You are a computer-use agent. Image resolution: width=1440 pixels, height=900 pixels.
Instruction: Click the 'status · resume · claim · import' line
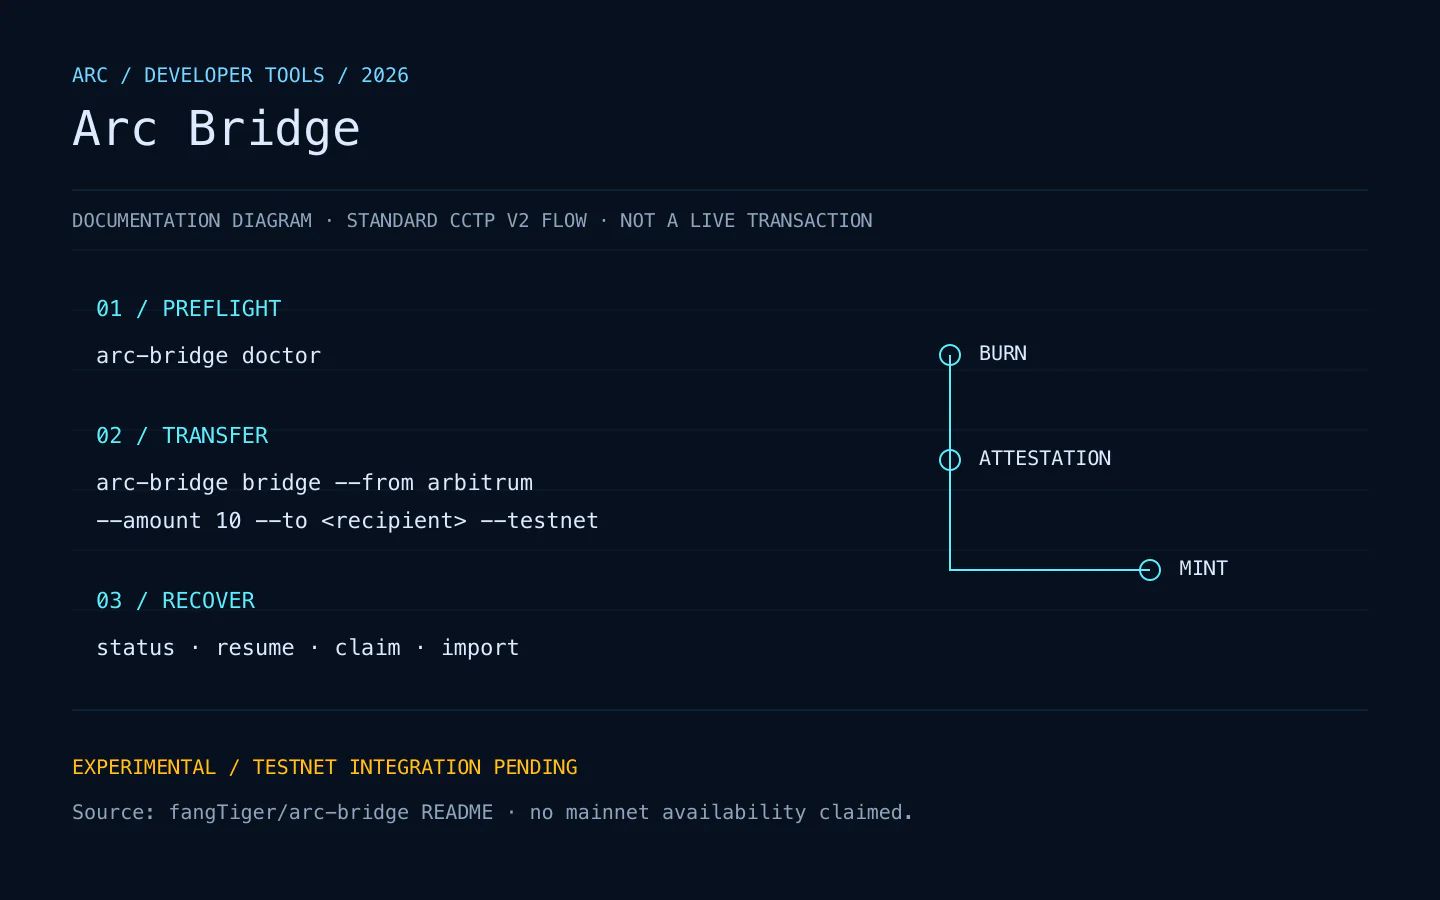[x=308, y=648]
